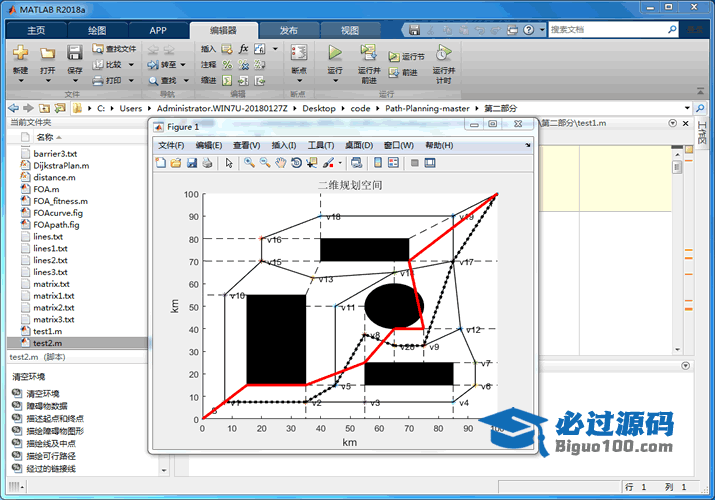Switch to the APP ribbon tab

pos(158,31)
